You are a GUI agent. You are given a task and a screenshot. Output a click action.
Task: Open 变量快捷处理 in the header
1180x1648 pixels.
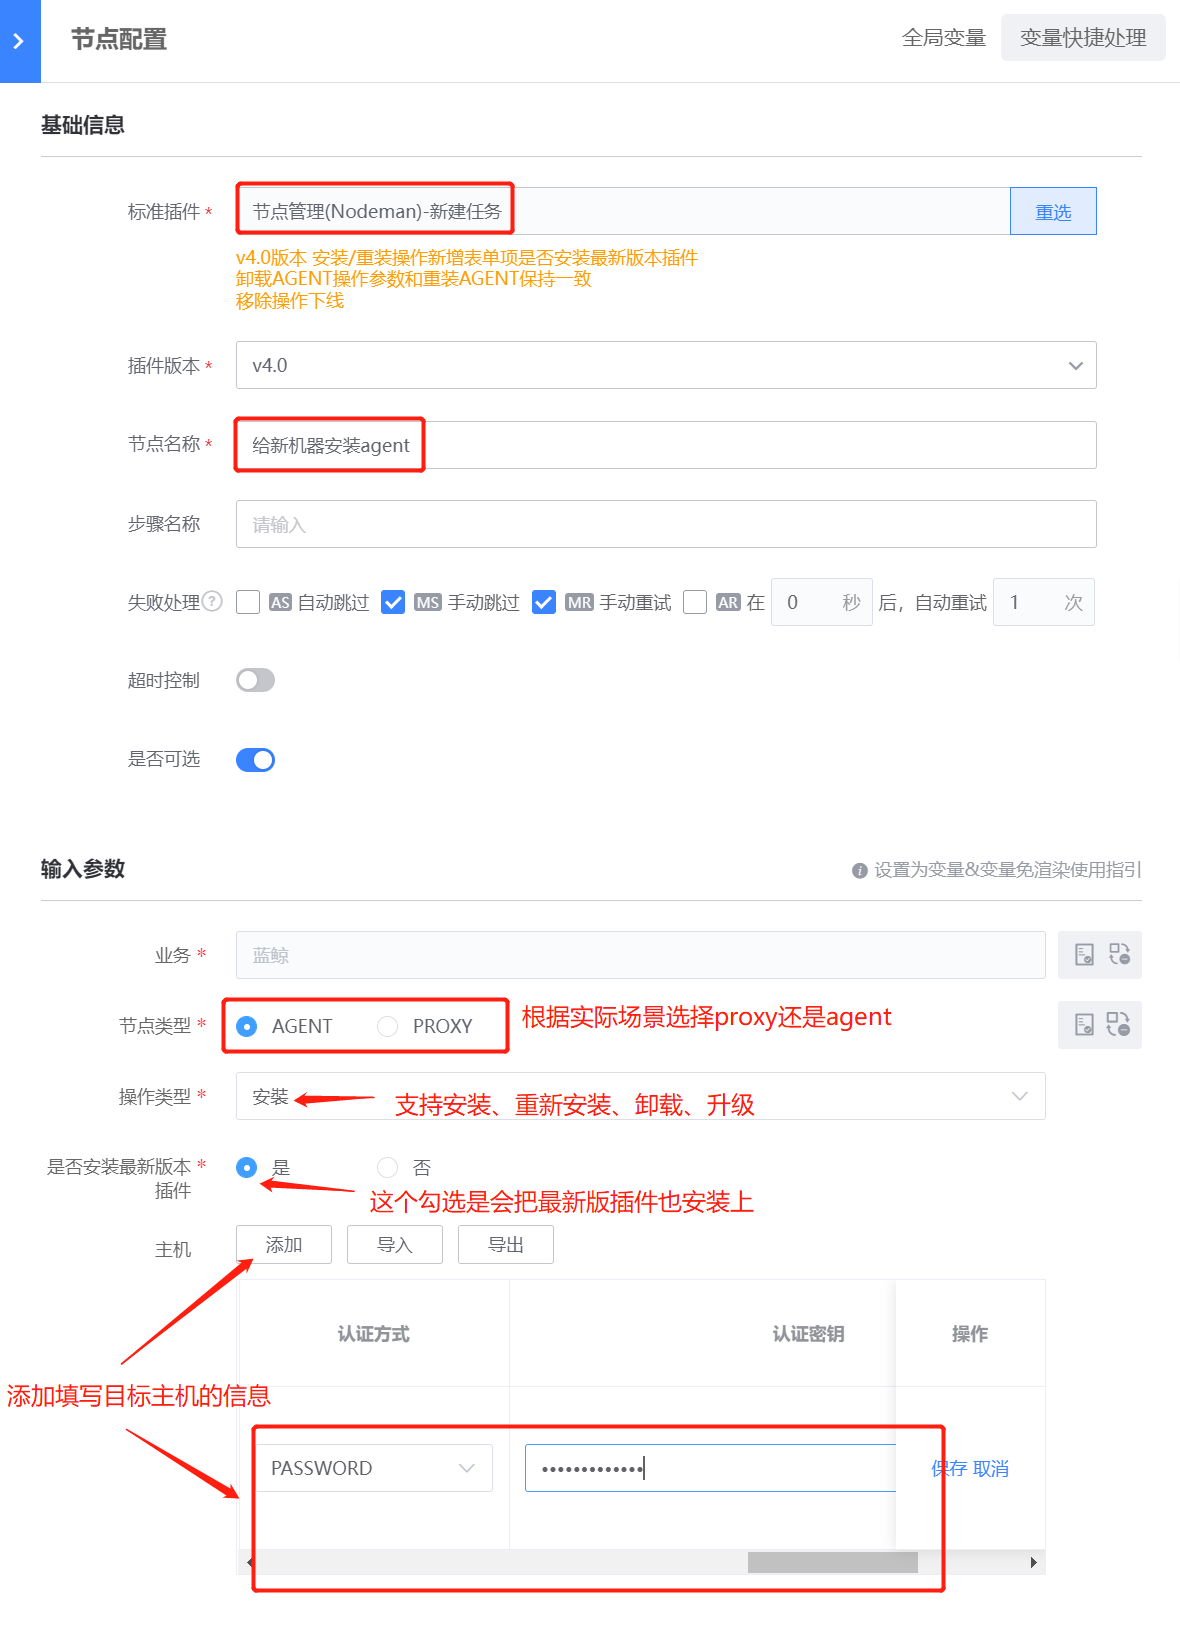[1083, 38]
